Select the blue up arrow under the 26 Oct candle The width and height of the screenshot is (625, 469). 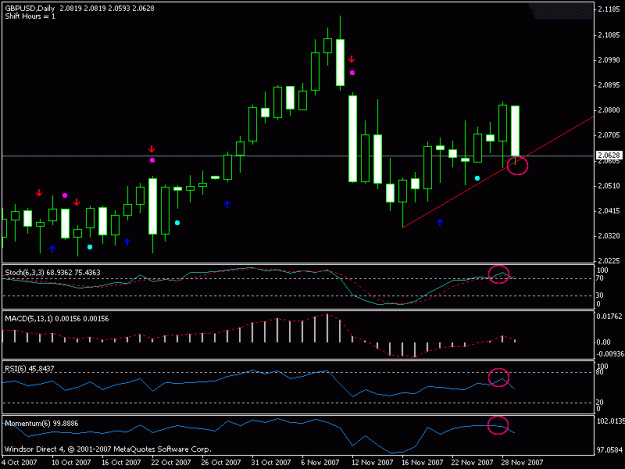tap(227, 204)
